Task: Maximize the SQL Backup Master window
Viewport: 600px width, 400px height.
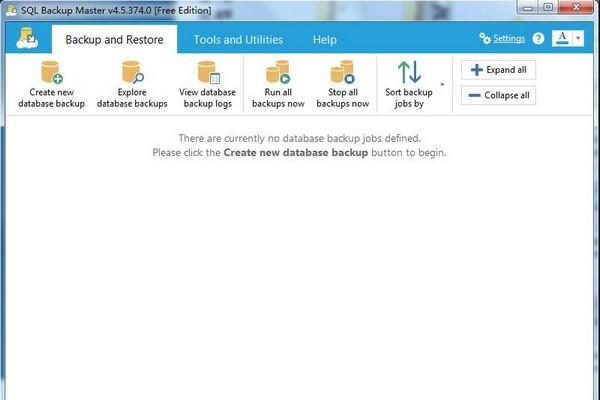Action: click(x=548, y=8)
